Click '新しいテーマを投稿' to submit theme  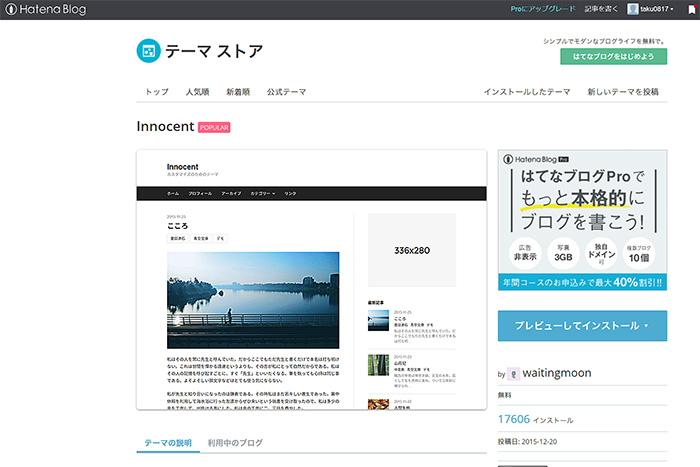tap(622, 92)
